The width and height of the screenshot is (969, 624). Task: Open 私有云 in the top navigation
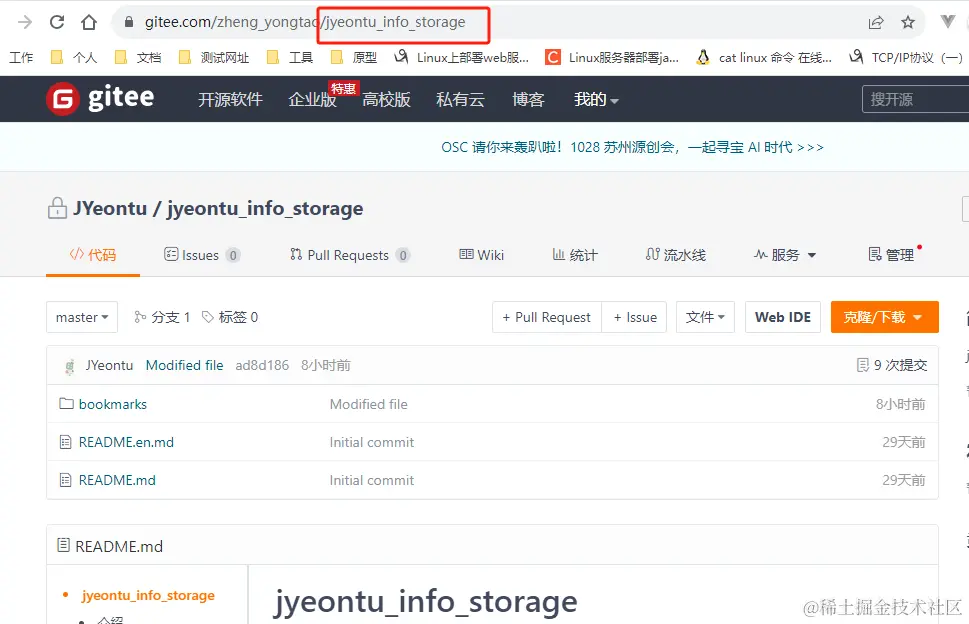tap(460, 99)
